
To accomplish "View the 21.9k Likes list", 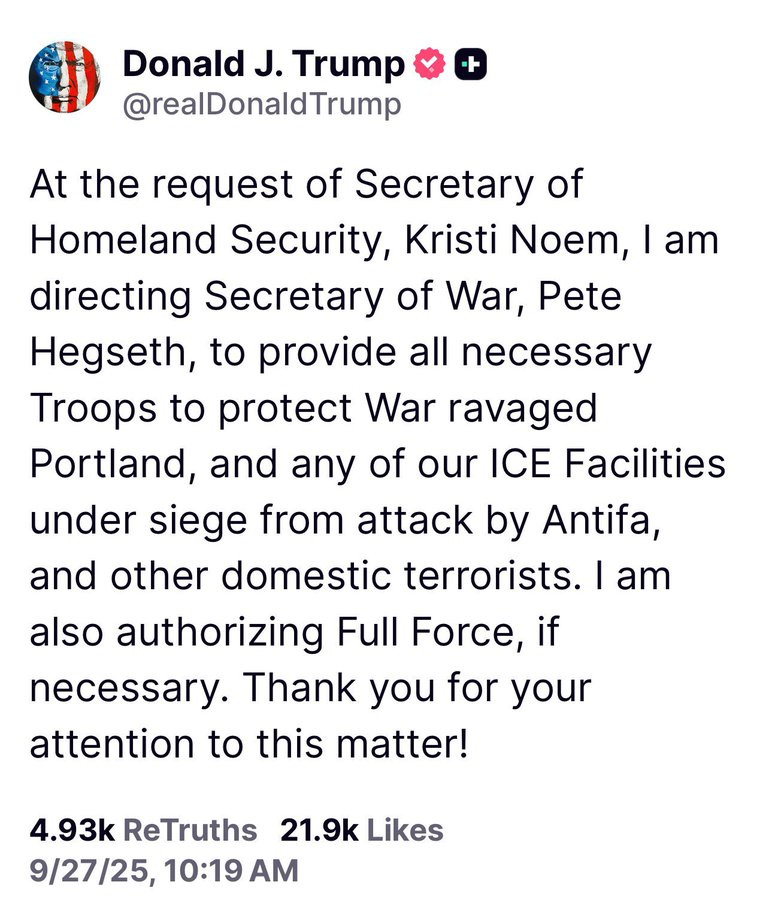I will [362, 829].
